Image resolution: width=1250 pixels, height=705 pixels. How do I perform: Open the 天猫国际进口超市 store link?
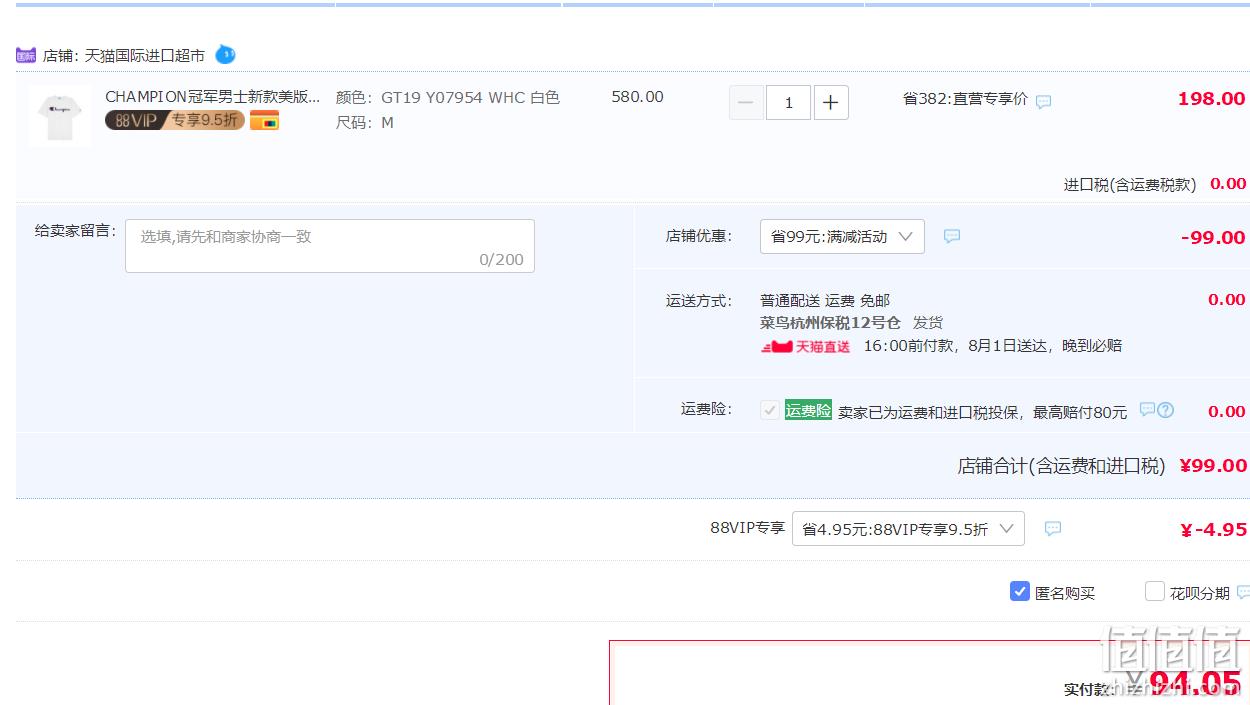[144, 56]
